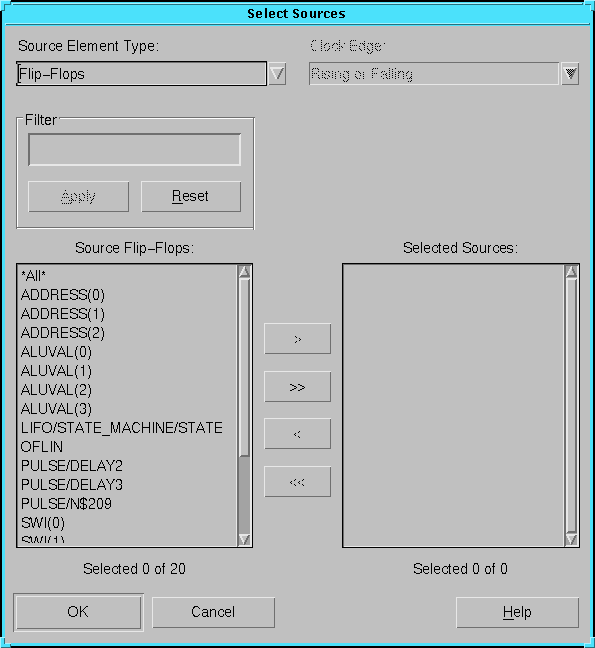This screenshot has height=648, width=595.
Task: Click Source Flip-Flops list scroll-up arrow
Action: coord(244,272)
